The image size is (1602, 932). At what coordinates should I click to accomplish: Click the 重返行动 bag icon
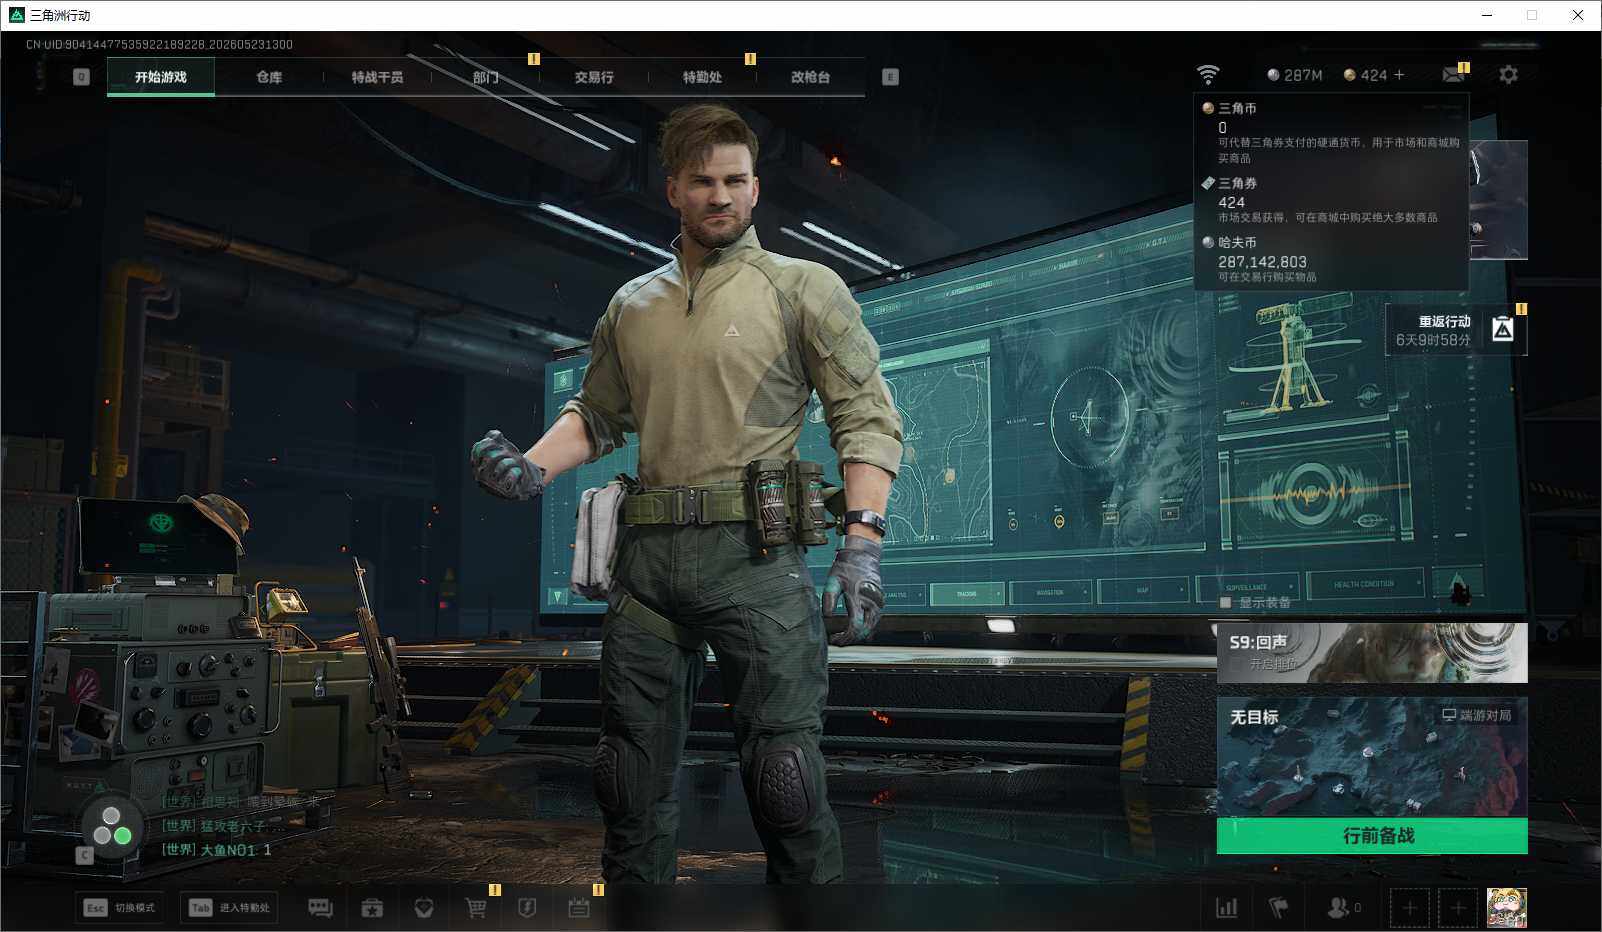coord(1503,329)
